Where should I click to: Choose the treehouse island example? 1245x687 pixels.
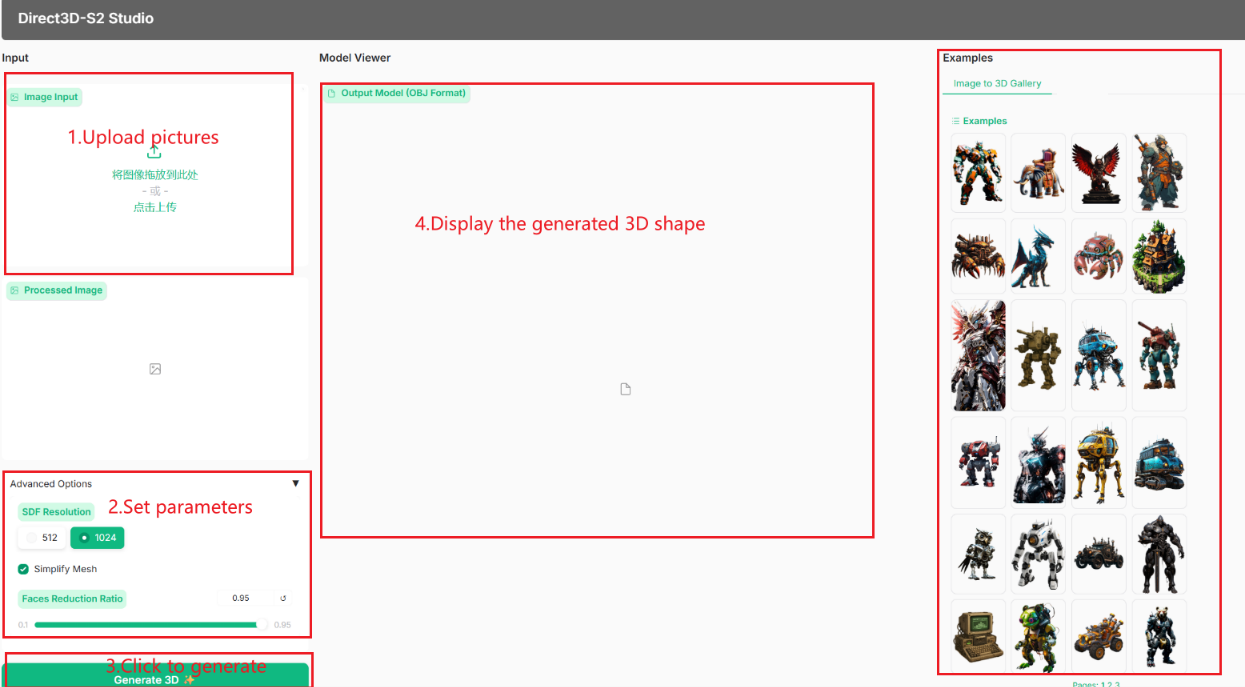1158,256
